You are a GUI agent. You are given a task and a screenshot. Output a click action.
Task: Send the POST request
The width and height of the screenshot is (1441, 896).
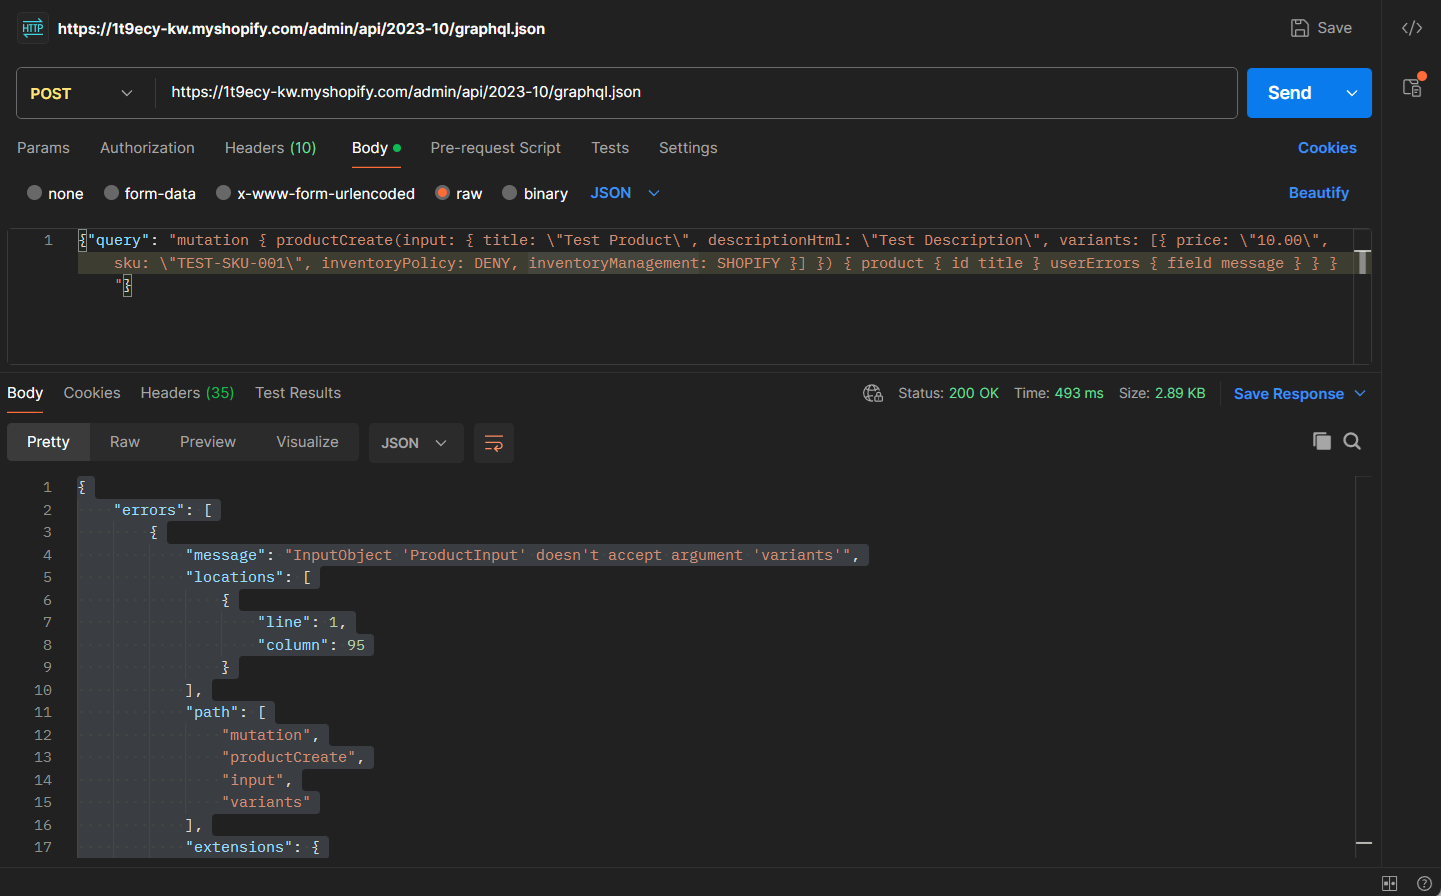tap(1290, 93)
